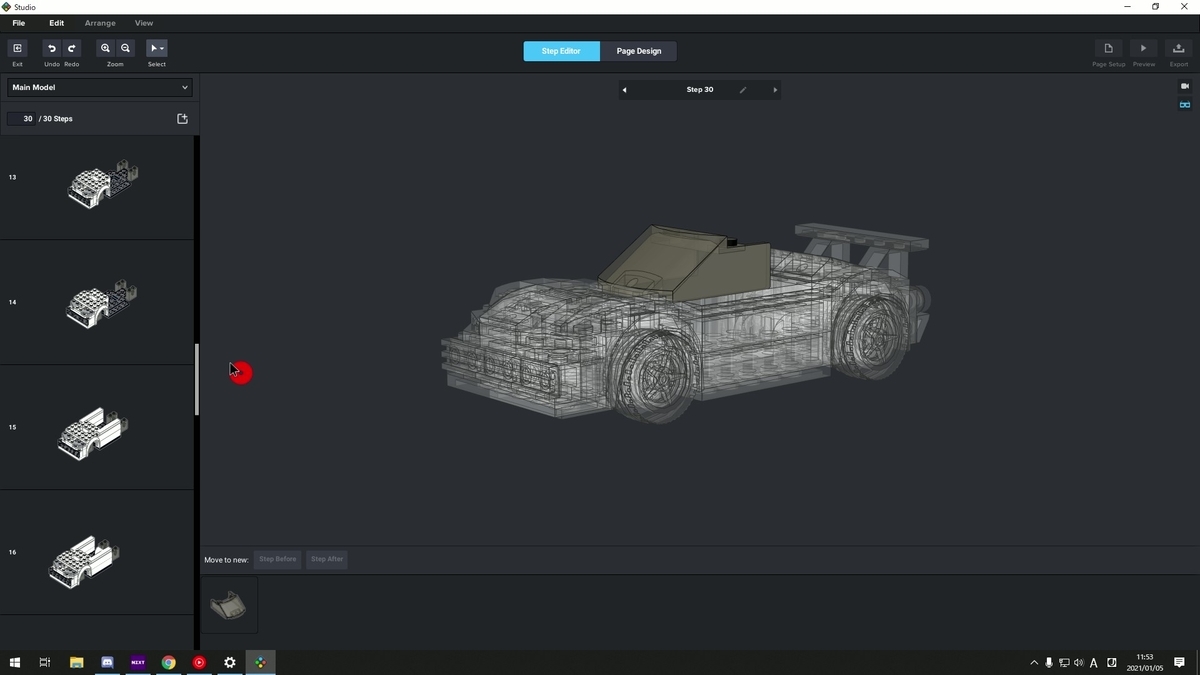This screenshot has width=1200, height=675.
Task: Click the Exit icon in toolbar
Action: [17, 48]
